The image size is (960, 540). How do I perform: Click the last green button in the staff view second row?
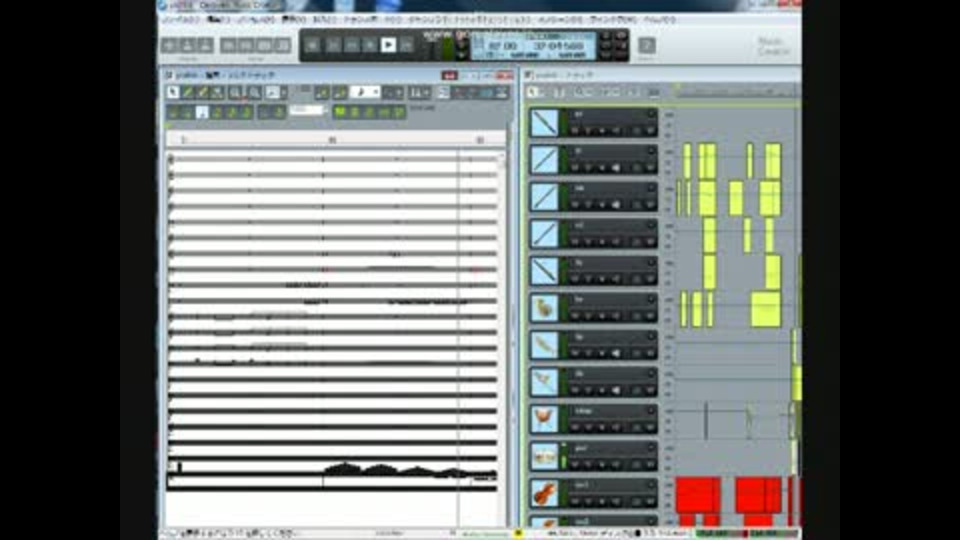399,112
